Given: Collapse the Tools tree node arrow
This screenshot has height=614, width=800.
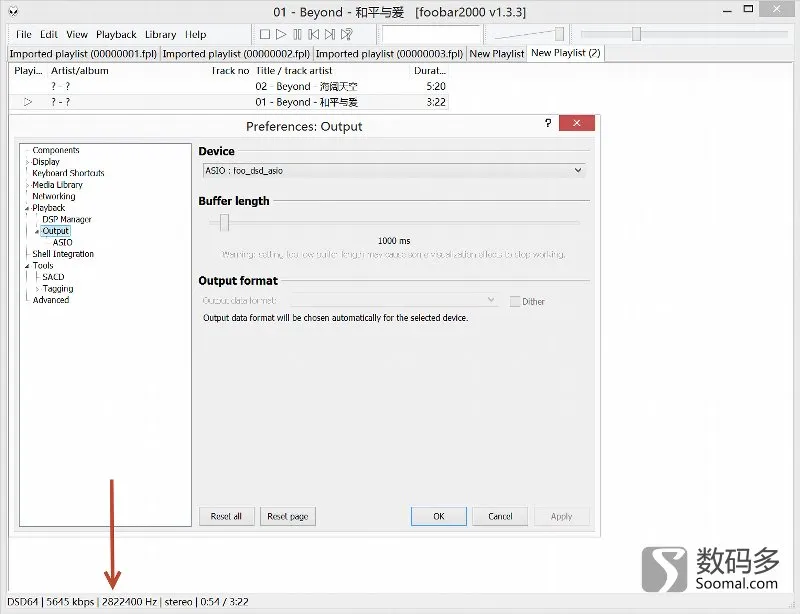Looking at the screenshot, I should pos(27,266).
